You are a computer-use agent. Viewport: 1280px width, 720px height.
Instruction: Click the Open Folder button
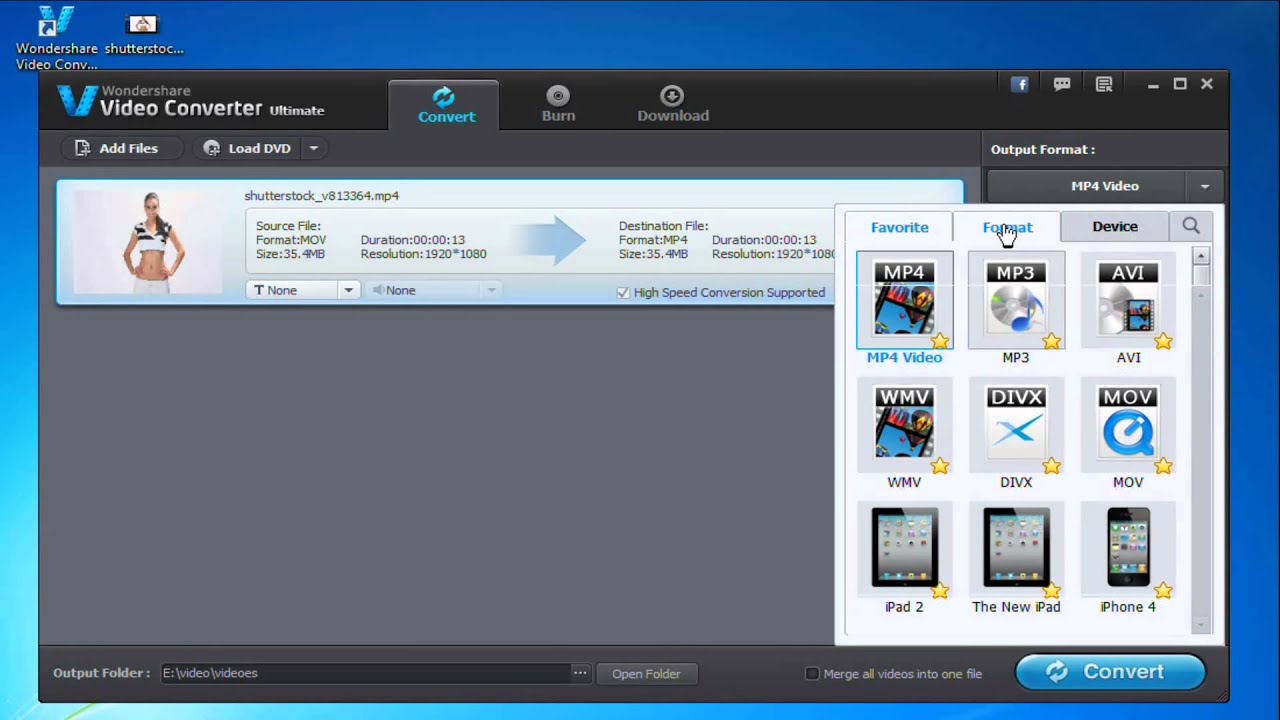tap(646, 674)
